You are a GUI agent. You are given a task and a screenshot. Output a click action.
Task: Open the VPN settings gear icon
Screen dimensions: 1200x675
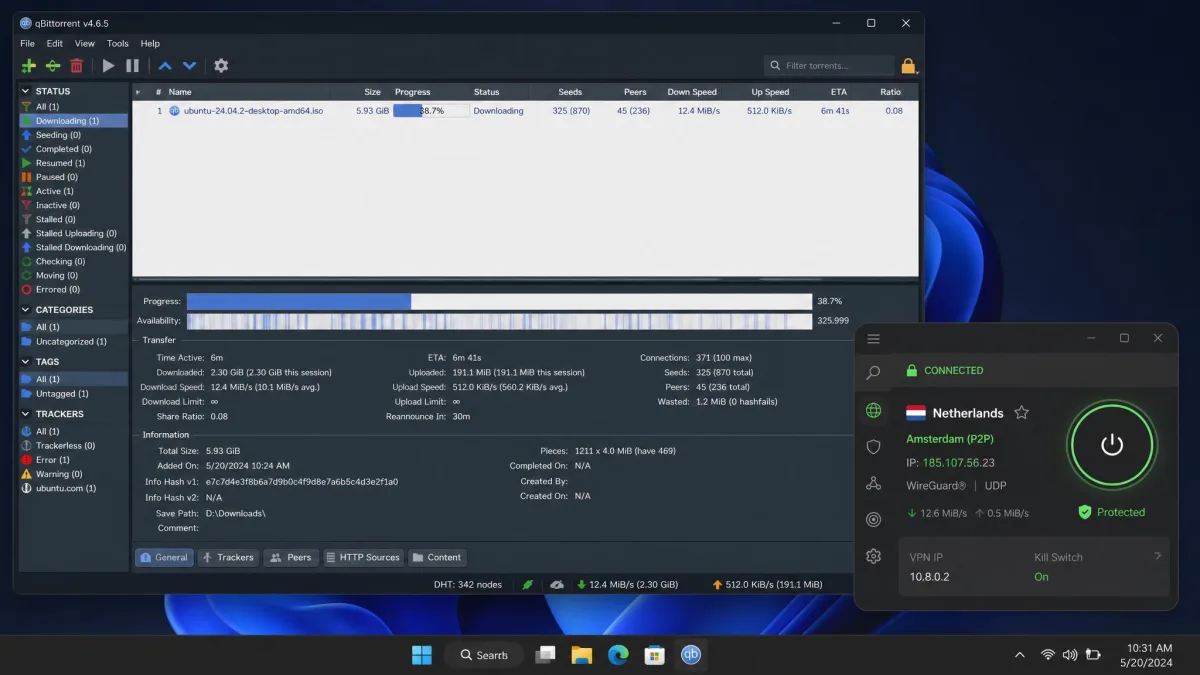coord(873,556)
